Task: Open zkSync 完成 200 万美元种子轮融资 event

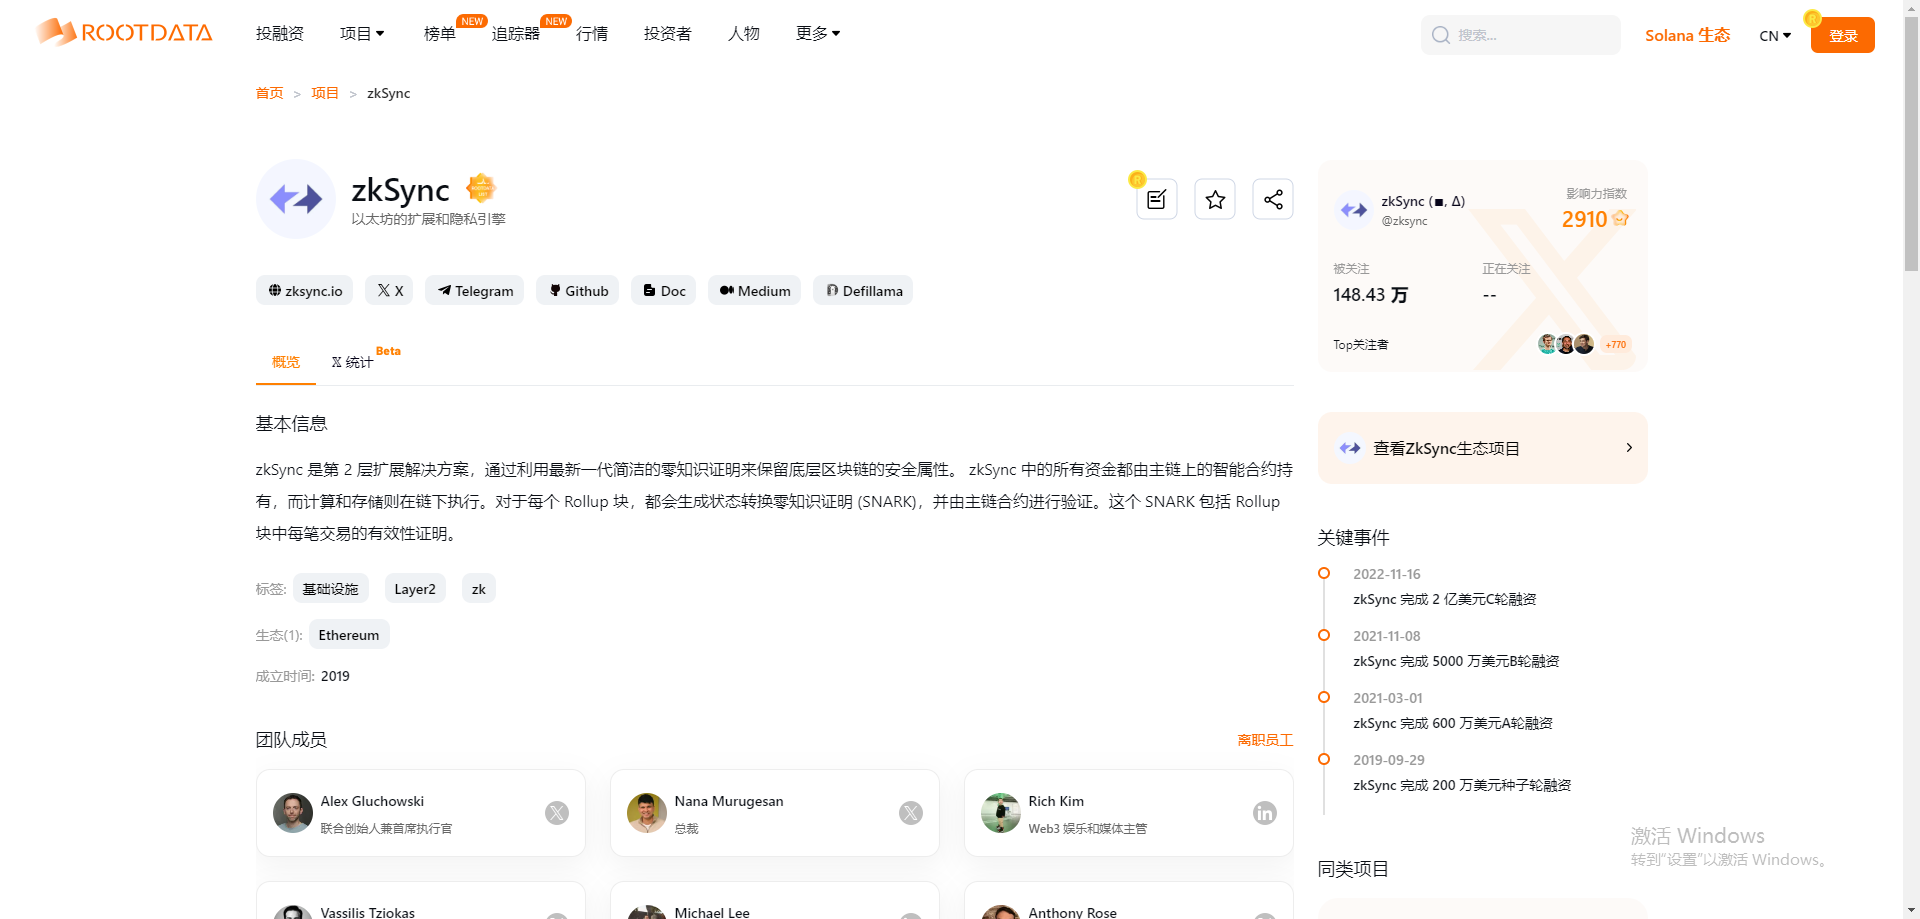Action: [1462, 785]
